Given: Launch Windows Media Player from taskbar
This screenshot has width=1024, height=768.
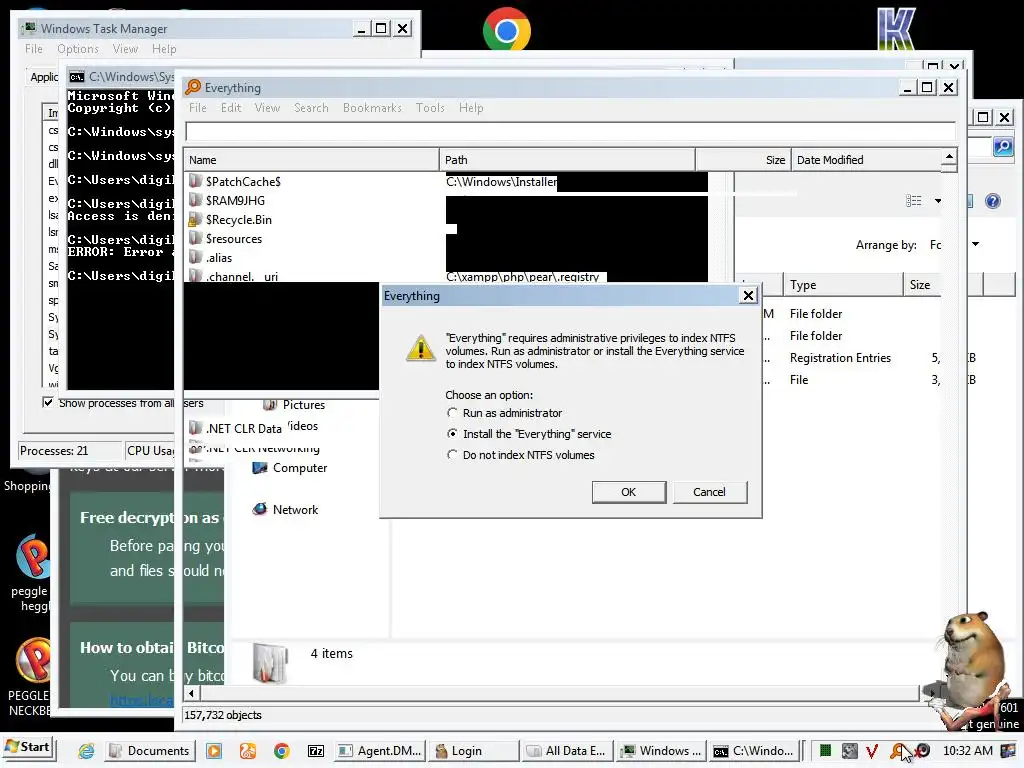Looking at the screenshot, I should 214,751.
